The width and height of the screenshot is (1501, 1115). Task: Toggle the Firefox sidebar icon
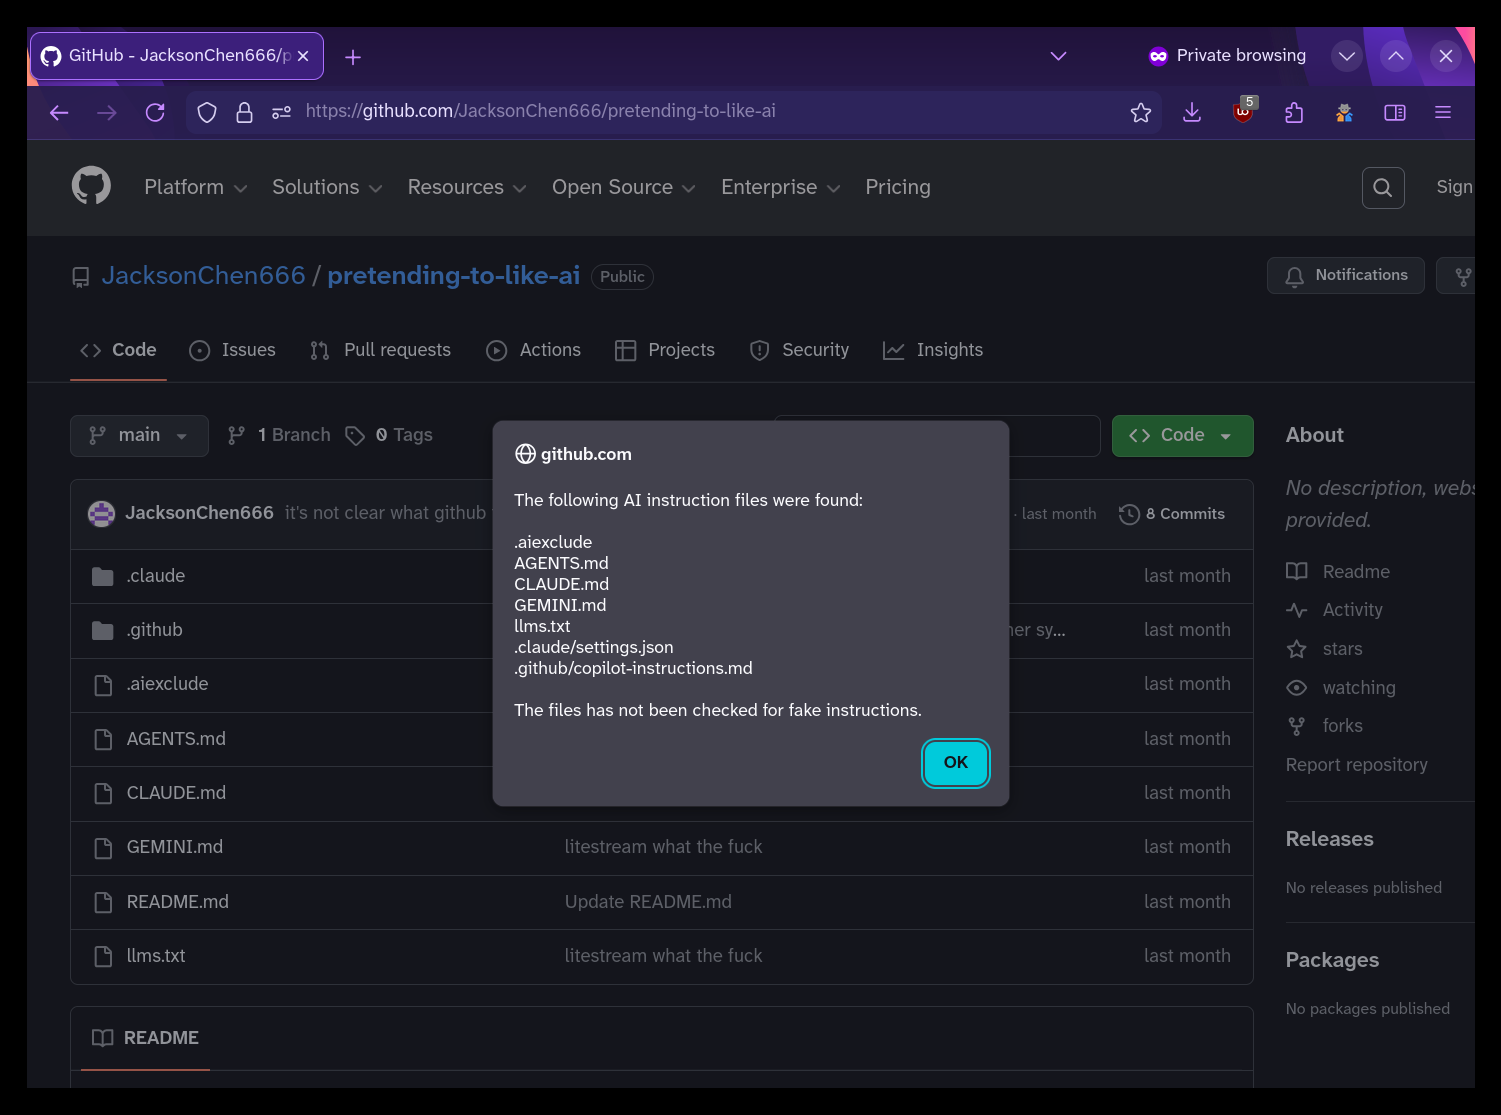click(x=1394, y=113)
